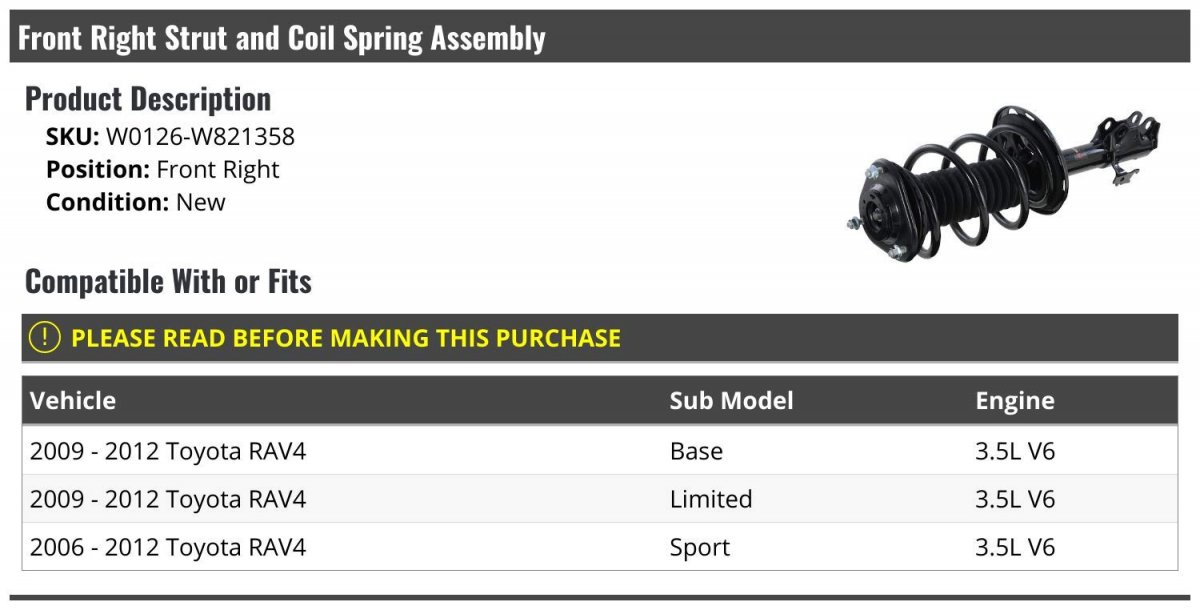Viewport: 1200px width, 610px height.
Task: Click the Vehicle column header
Action: pyautogui.click(x=73, y=401)
